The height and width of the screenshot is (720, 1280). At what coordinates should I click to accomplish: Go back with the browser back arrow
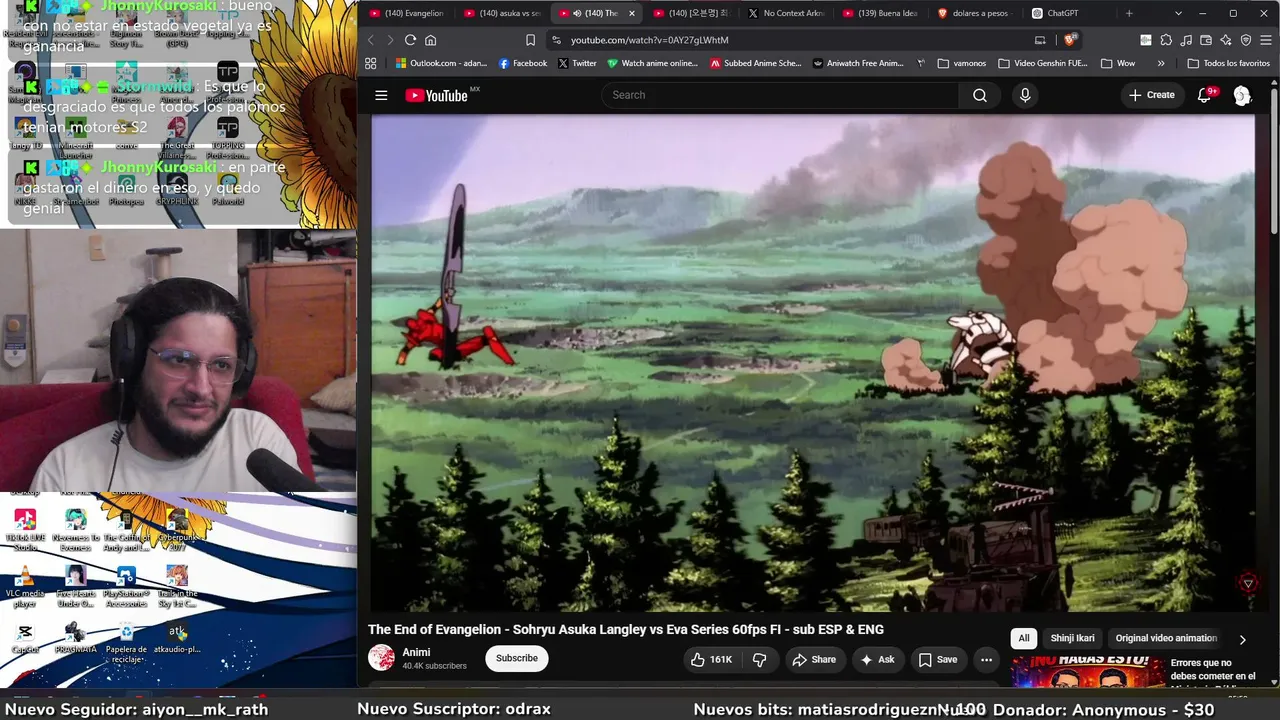point(370,40)
